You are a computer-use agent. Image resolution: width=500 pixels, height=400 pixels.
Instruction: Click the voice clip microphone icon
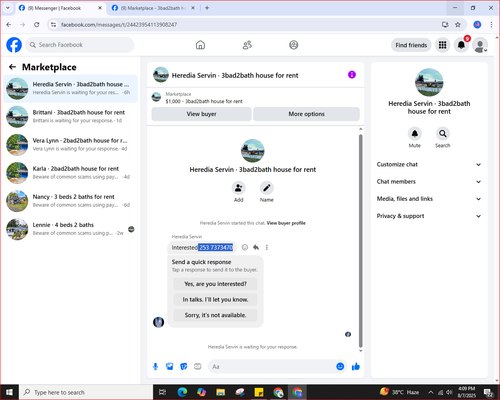155,367
